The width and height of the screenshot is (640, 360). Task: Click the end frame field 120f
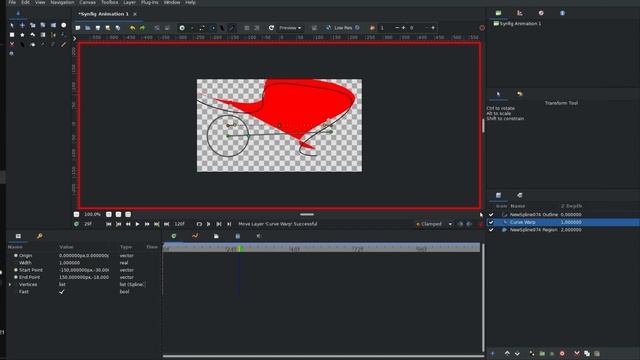coord(180,224)
